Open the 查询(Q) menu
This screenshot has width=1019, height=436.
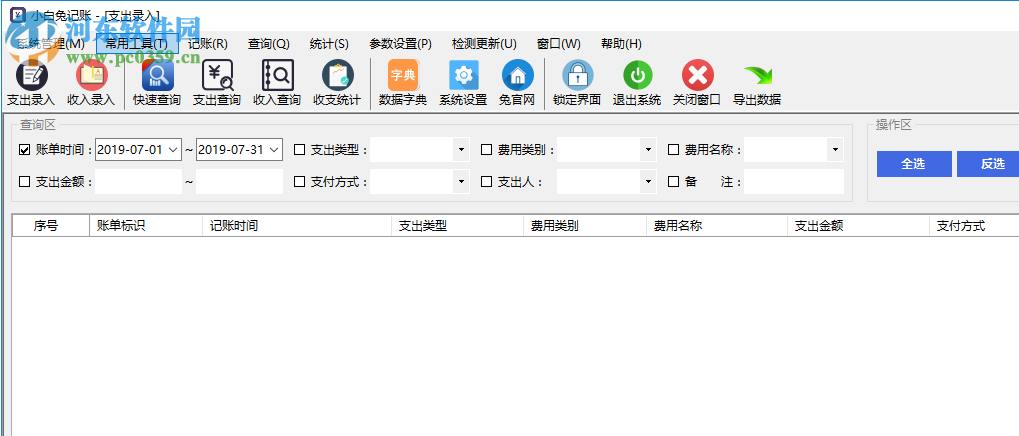[x=268, y=44]
